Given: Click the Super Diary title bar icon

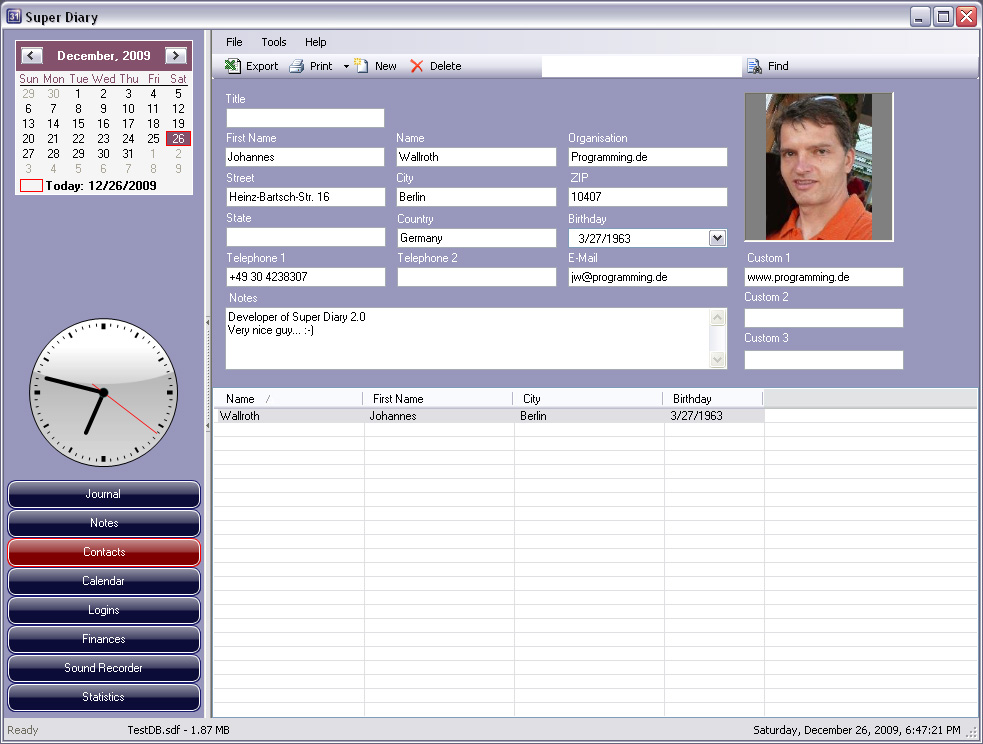Looking at the screenshot, I should (14, 16).
